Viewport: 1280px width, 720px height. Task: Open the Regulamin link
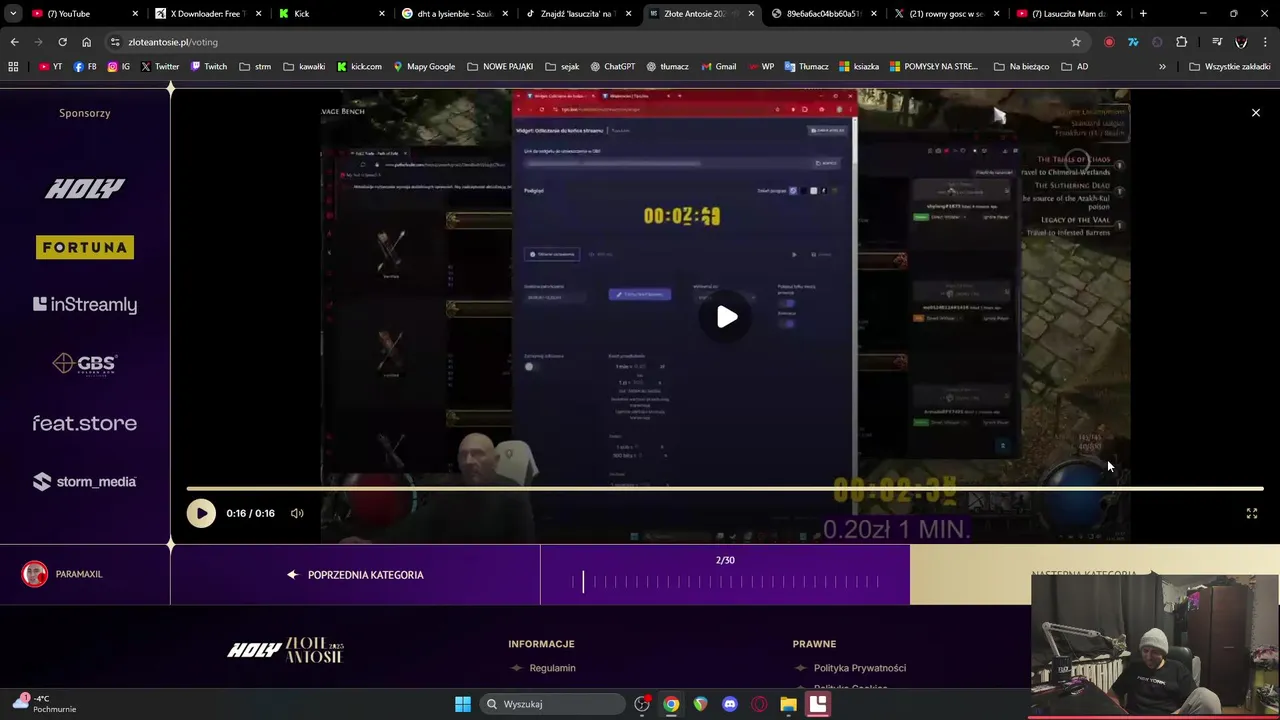(x=552, y=668)
